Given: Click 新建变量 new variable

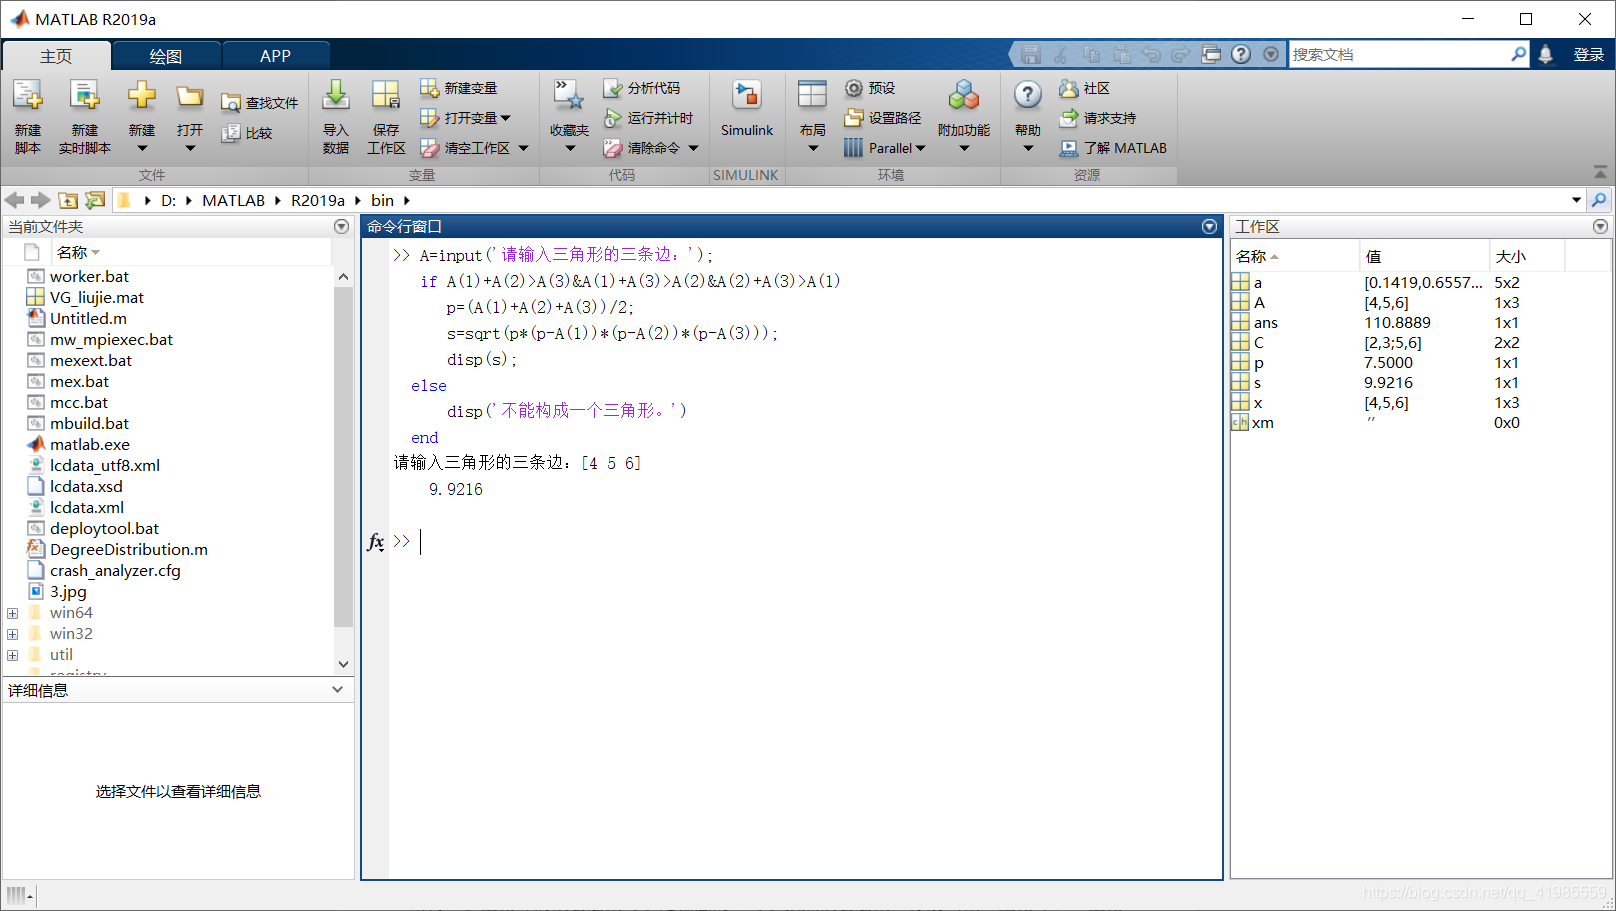Looking at the screenshot, I should 458,88.
